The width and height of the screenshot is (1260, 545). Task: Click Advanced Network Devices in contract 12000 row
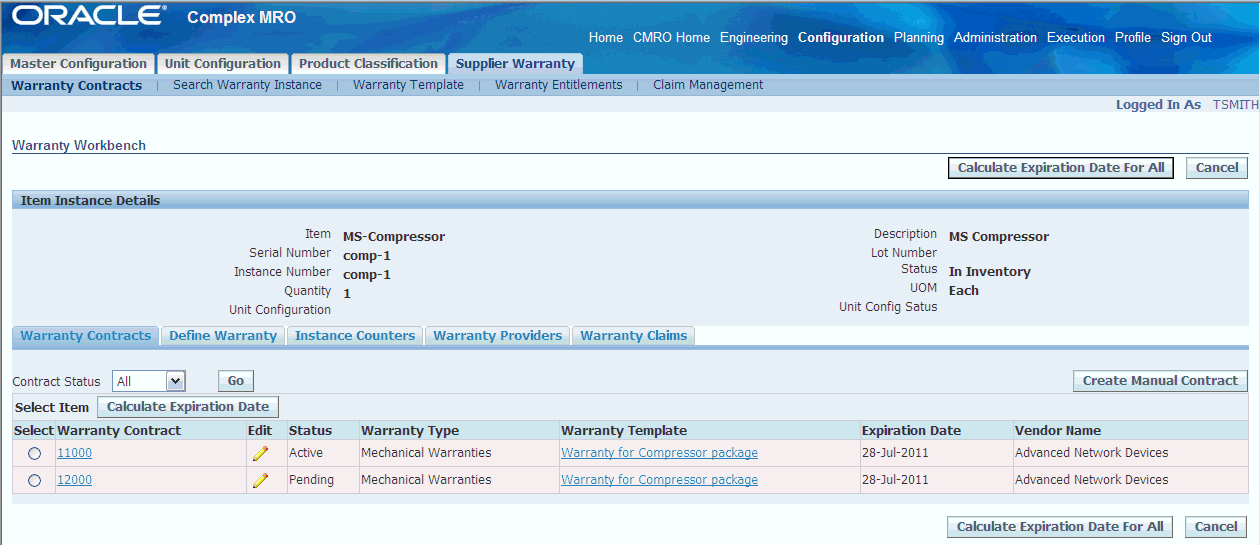click(x=1091, y=480)
